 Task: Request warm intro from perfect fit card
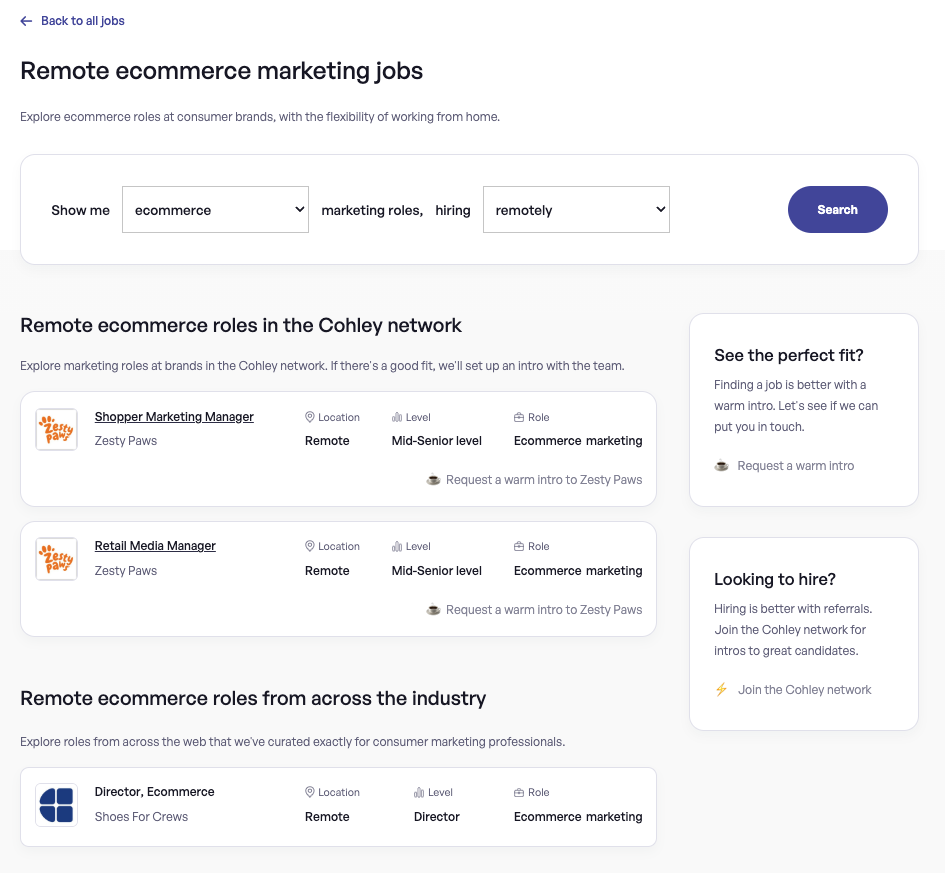[x=795, y=466]
